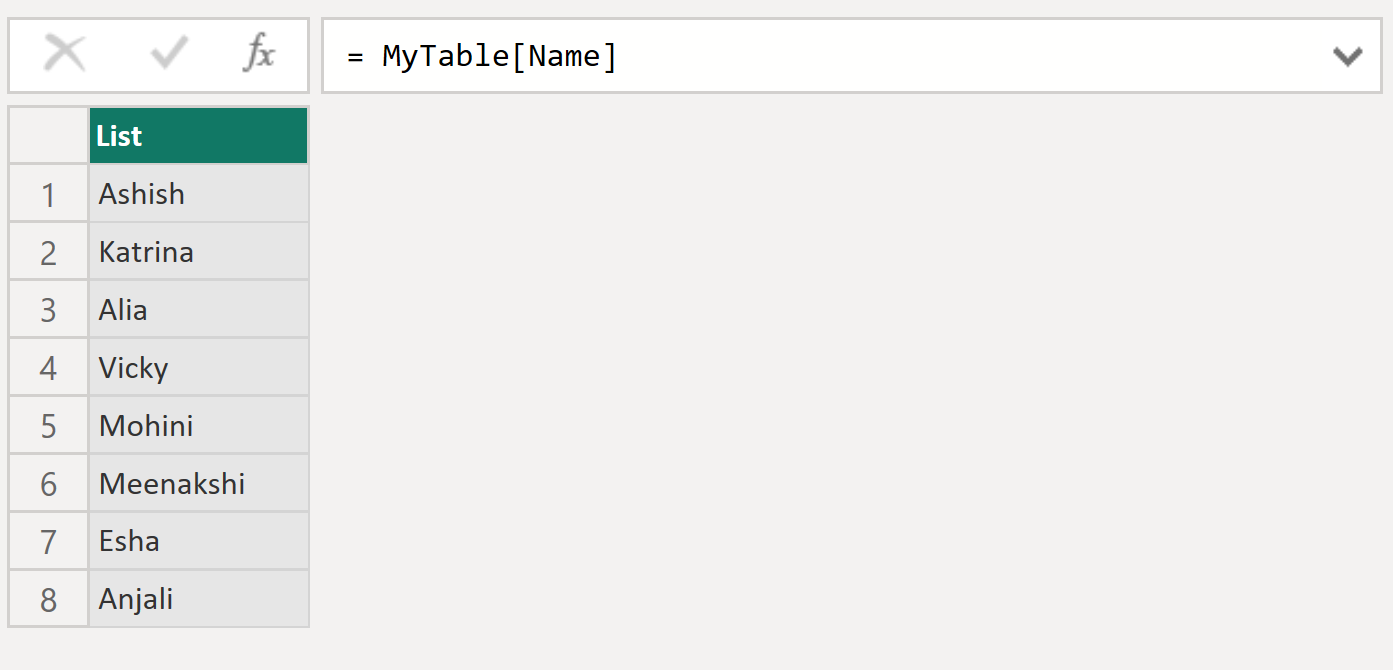The height and width of the screenshot is (670, 1393).
Task: Select the Ashish list cell
Action: [198, 194]
